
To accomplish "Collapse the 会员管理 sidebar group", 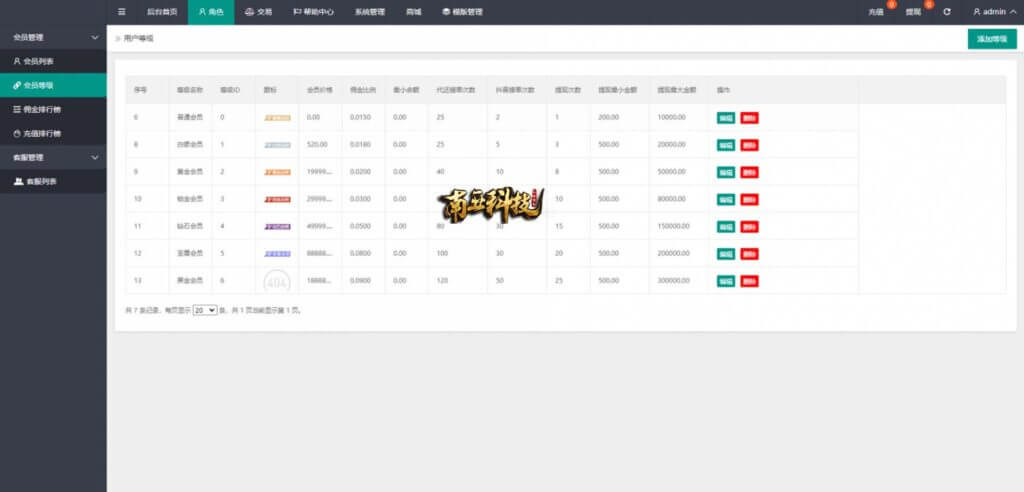I will point(53,37).
